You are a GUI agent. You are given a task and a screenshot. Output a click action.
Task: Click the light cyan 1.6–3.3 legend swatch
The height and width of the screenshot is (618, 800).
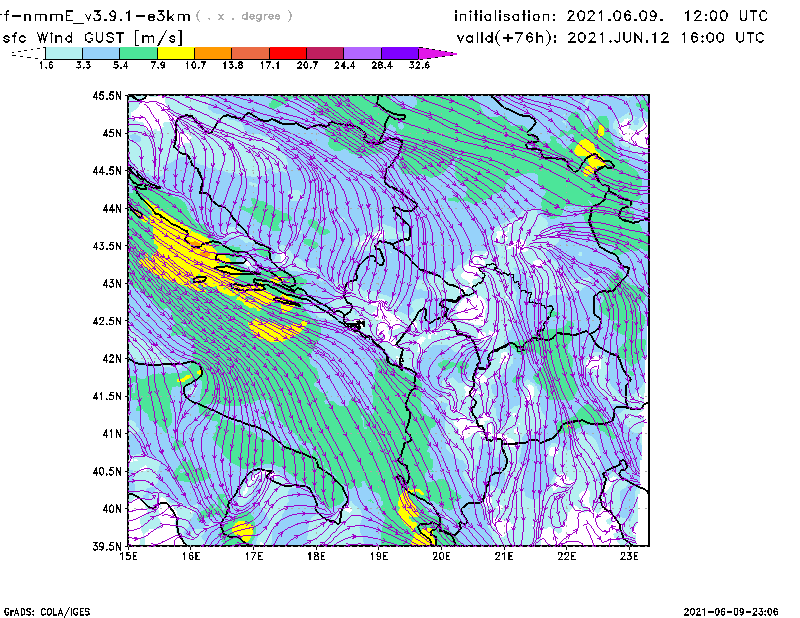coord(64,53)
